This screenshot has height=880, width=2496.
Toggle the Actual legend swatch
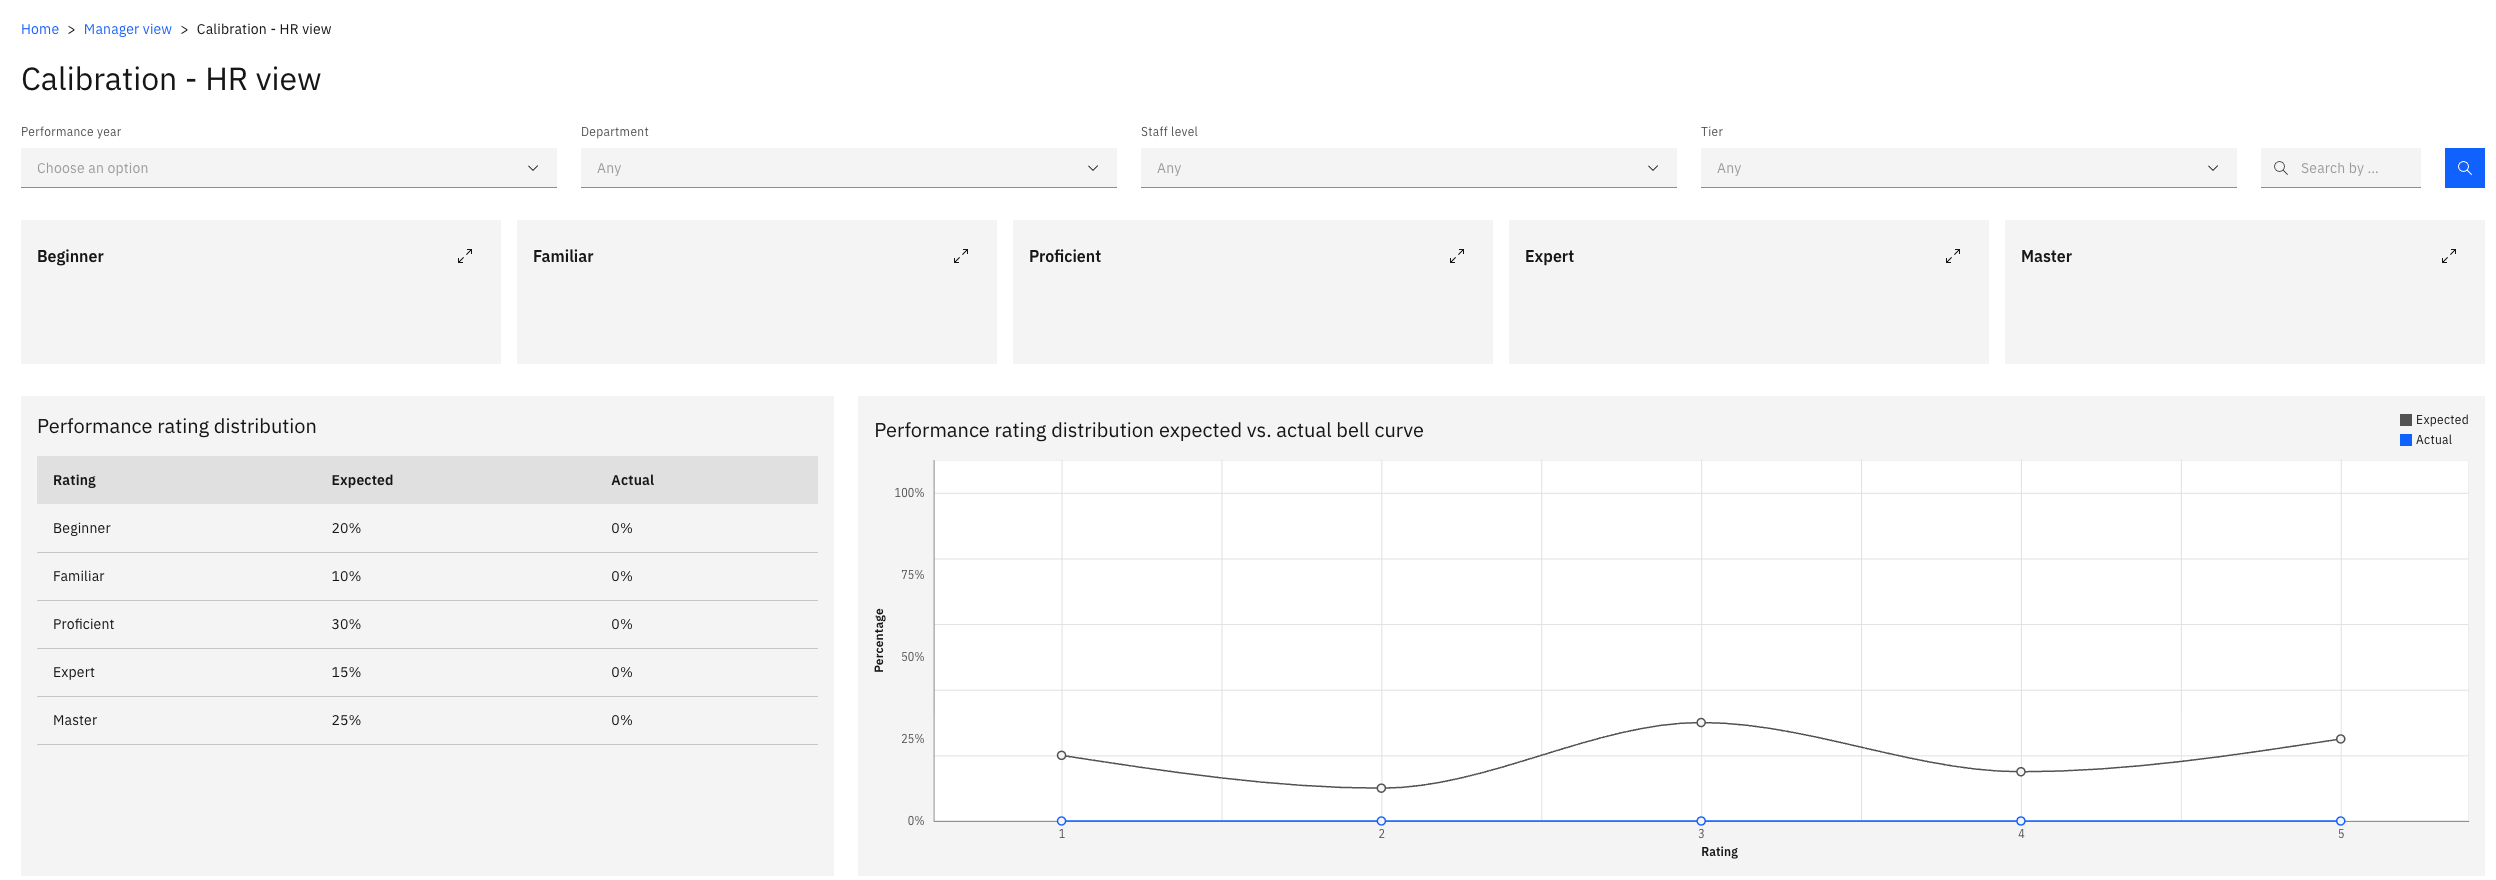2406,440
